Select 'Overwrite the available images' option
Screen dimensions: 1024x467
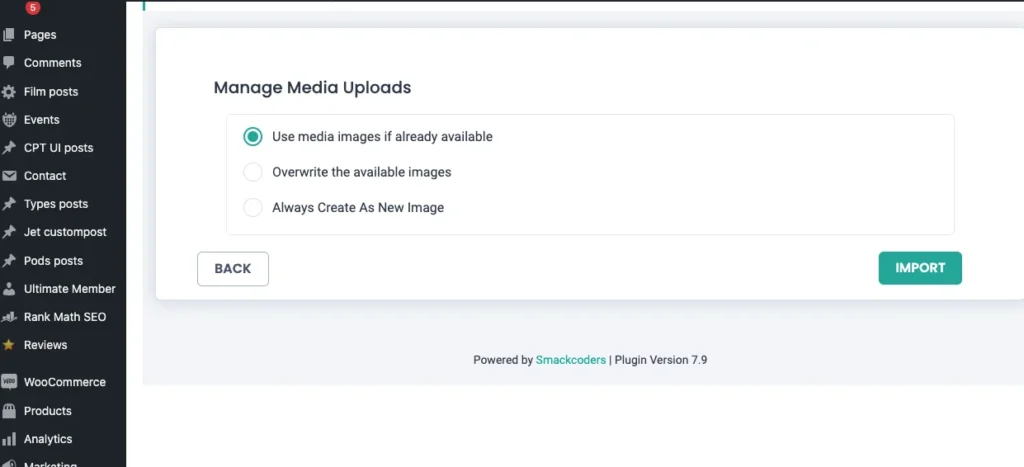(x=253, y=172)
